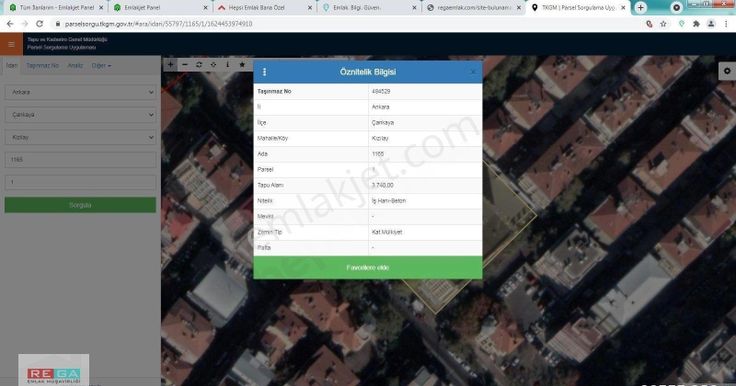Image resolution: width=736 pixels, height=386 pixels.
Task: Click the Favorilere ekle button
Action: click(368, 268)
